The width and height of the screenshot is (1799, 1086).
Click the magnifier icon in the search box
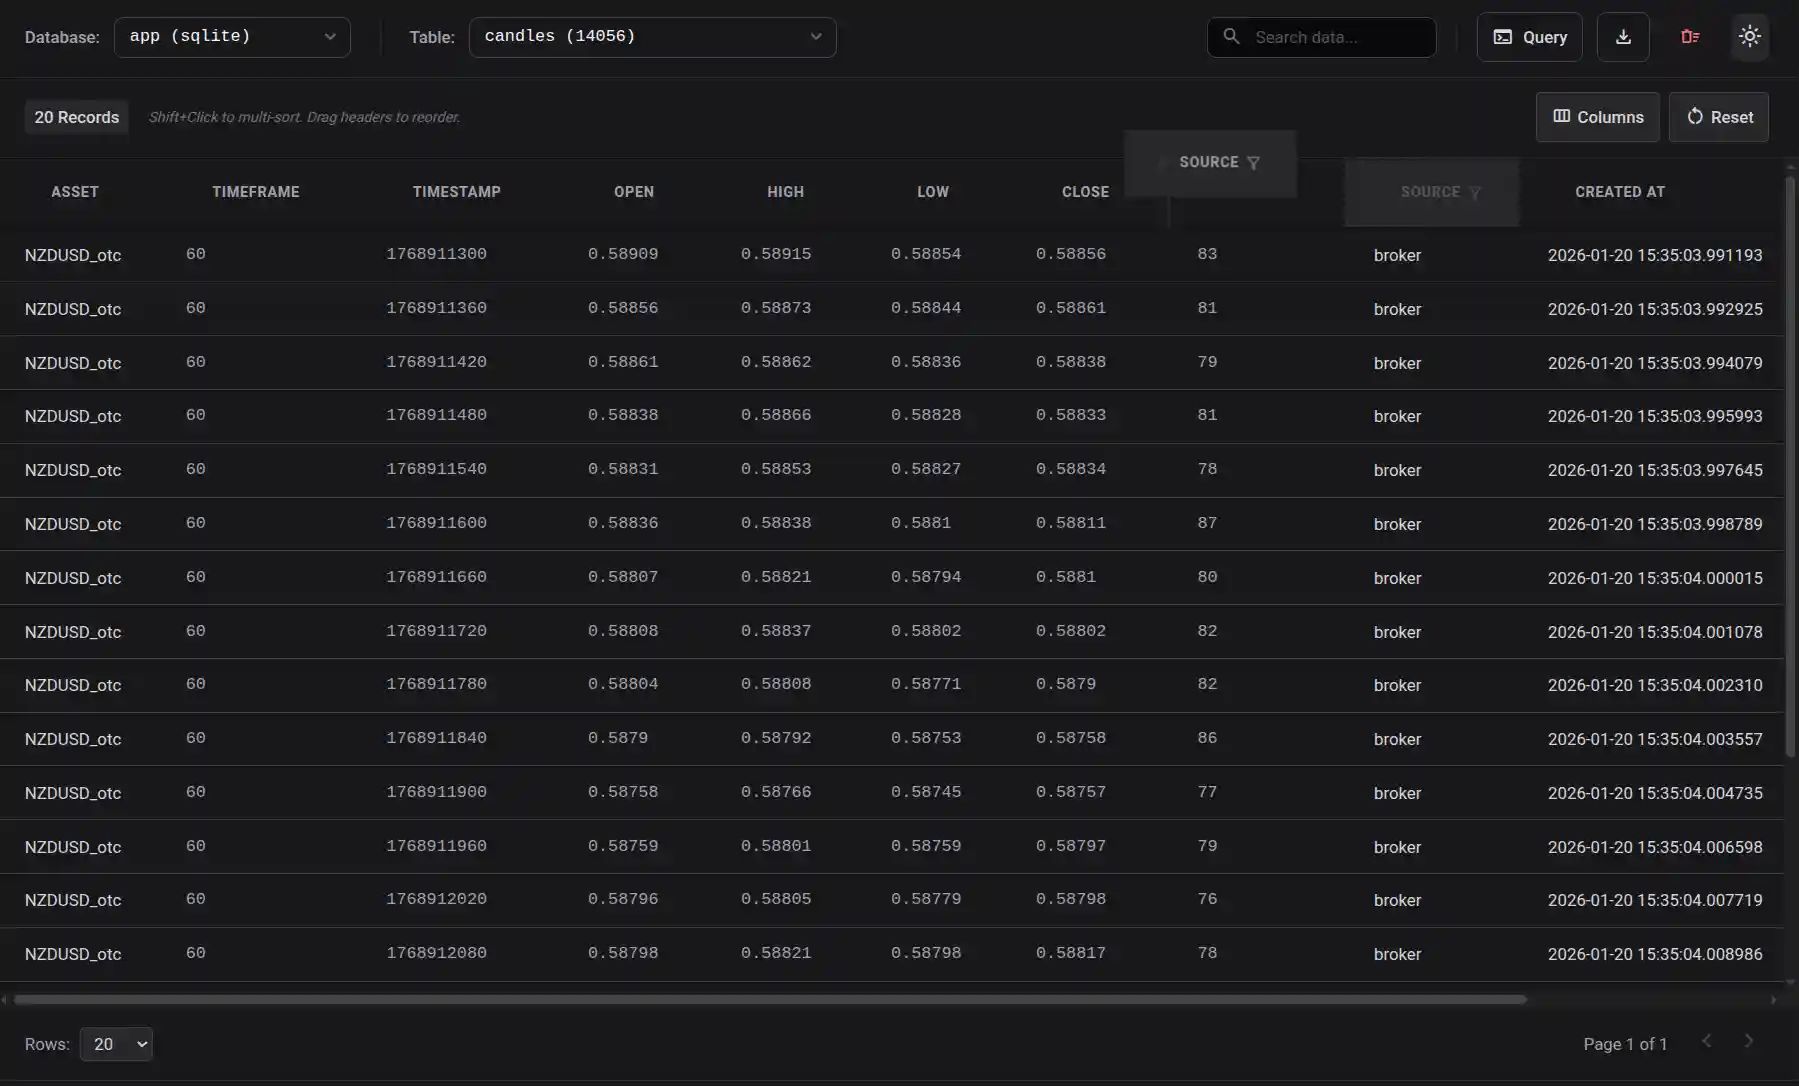[1231, 37]
